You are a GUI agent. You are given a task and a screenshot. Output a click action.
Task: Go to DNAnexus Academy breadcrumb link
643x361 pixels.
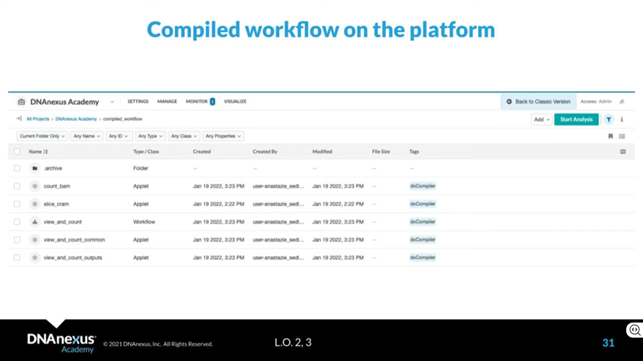[76, 119]
